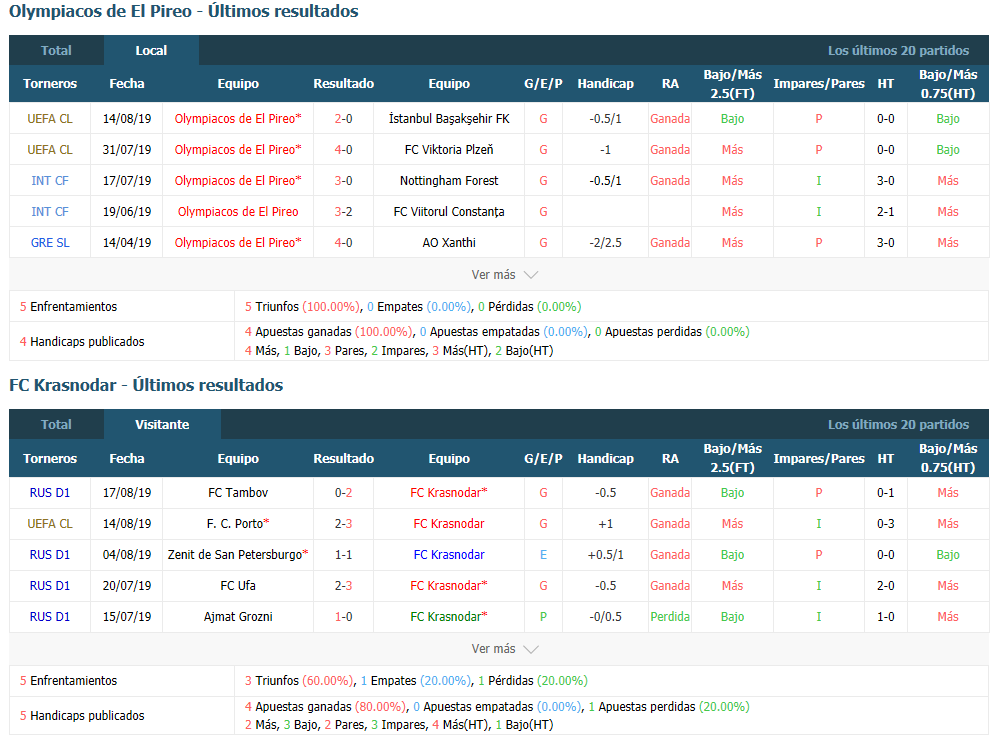Click the 3-2 result against Viitorul Constanța

coord(343,212)
